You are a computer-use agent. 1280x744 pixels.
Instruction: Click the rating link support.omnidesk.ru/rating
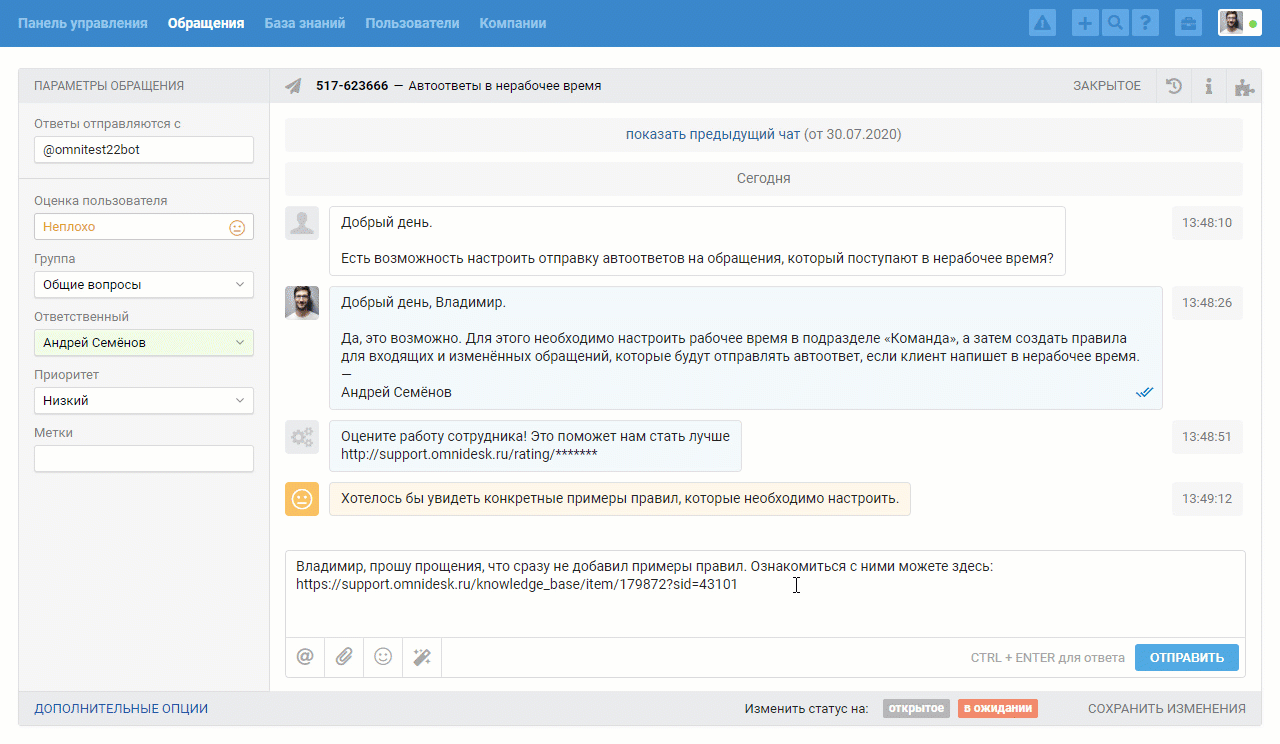point(469,455)
